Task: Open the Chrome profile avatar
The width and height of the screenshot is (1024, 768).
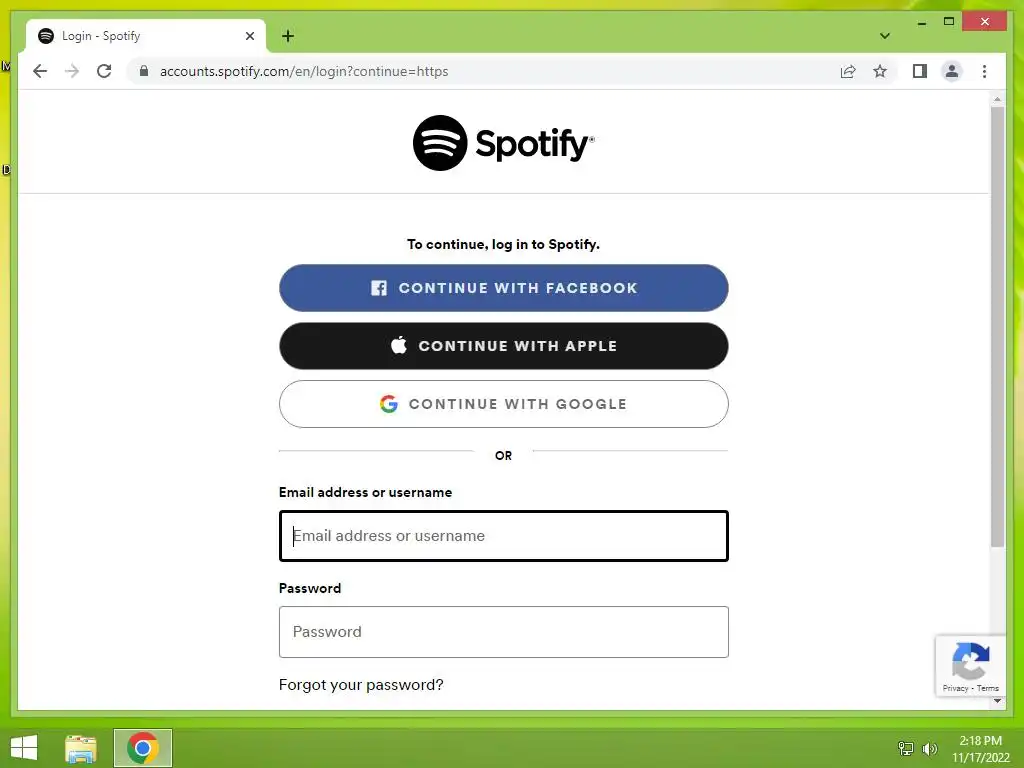Action: tap(952, 71)
